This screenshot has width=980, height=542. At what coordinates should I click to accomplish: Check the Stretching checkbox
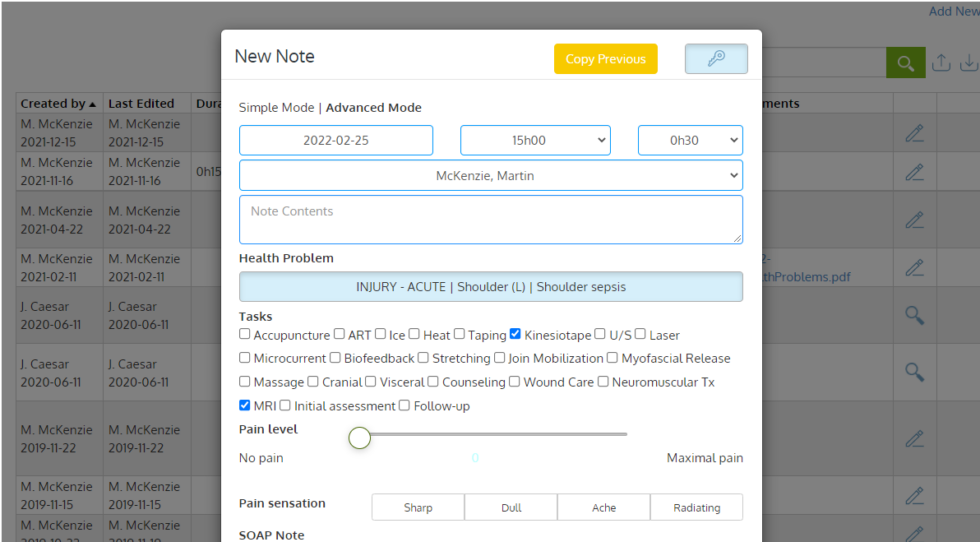(423, 358)
